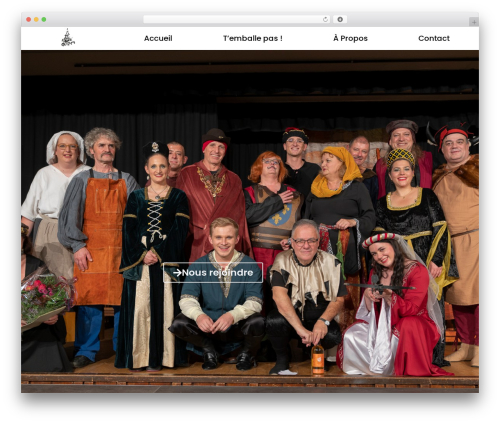Open a new tab with the plus button

[474, 22]
